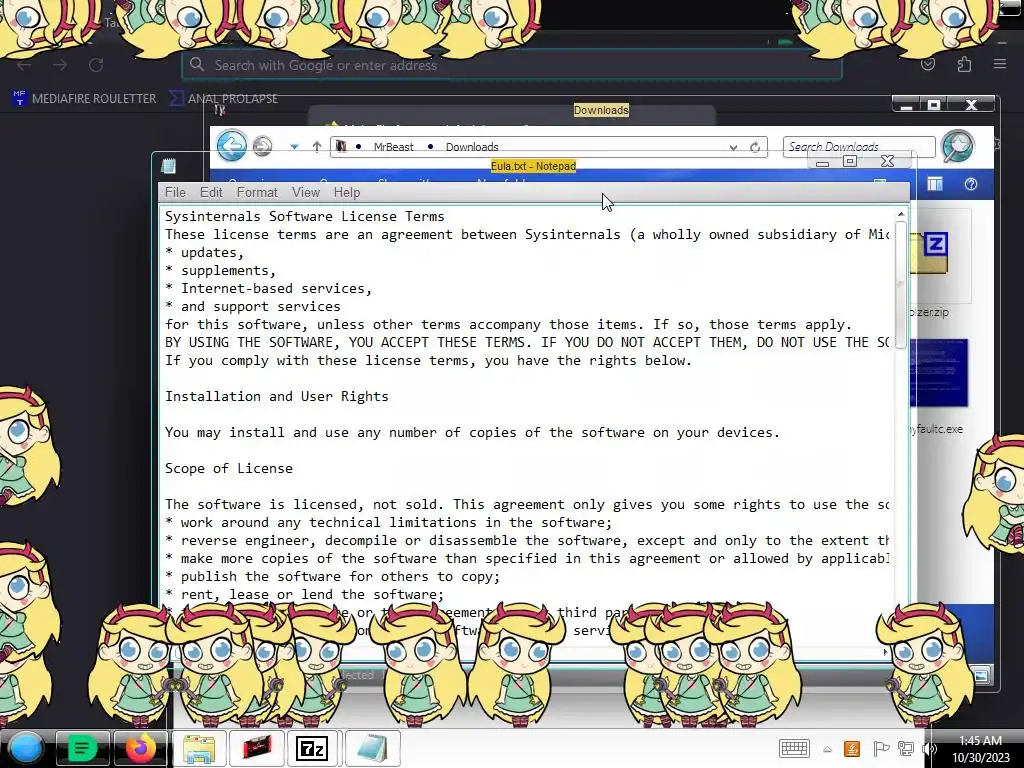Viewport: 1024px width, 768px height.
Task: Click the Forward arrow in Downloads explorer
Action: pyautogui.click(x=263, y=146)
